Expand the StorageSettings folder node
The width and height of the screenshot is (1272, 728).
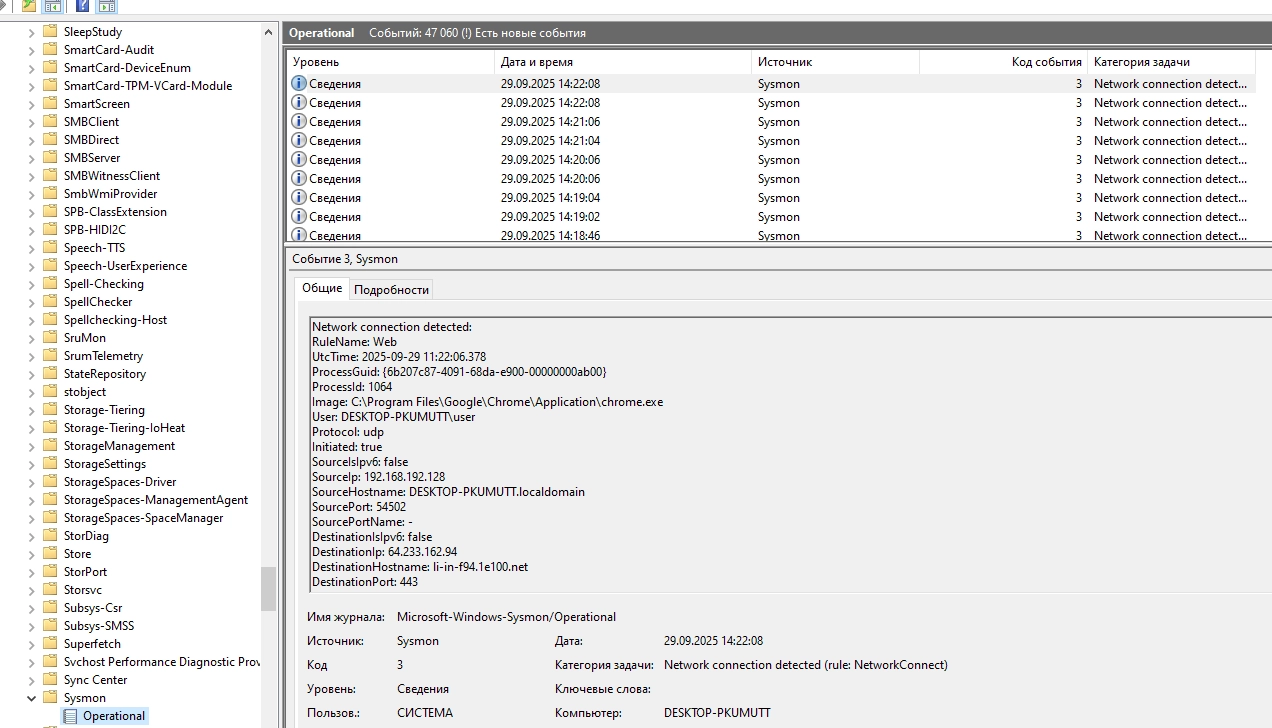pyautogui.click(x=31, y=464)
